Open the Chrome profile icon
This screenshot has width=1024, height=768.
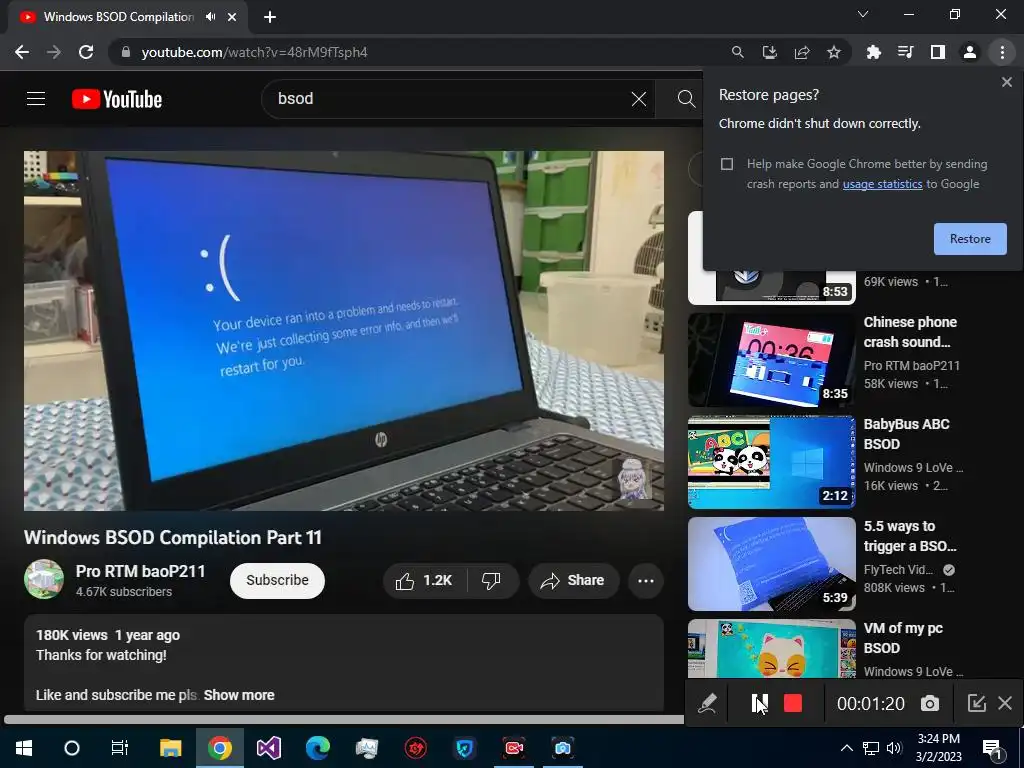pyautogui.click(x=970, y=52)
